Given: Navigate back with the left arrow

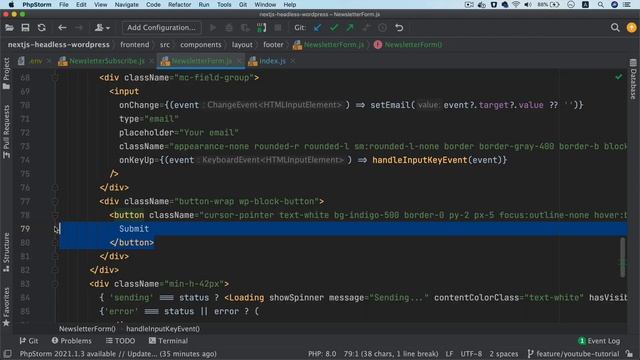Looking at the screenshot, I should tap(62, 28).
